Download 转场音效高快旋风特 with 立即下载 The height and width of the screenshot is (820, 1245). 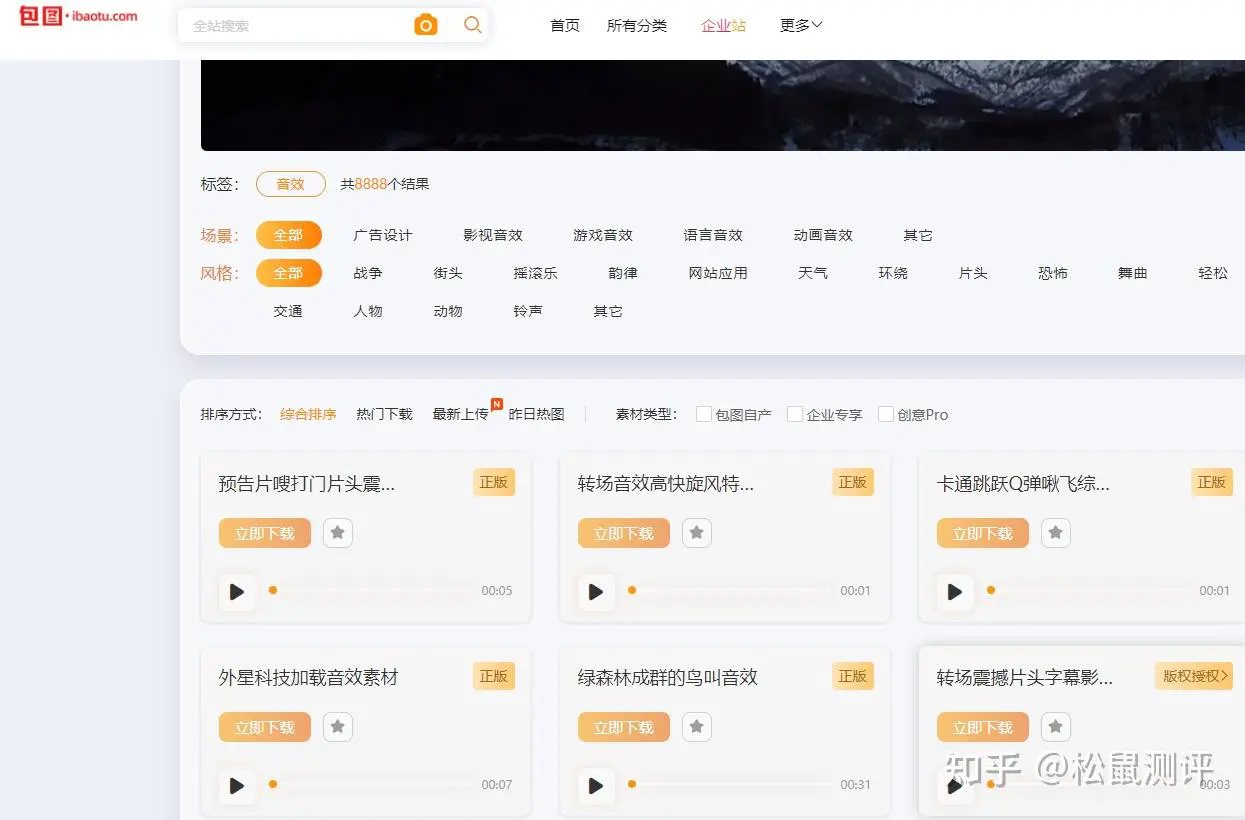(x=624, y=533)
